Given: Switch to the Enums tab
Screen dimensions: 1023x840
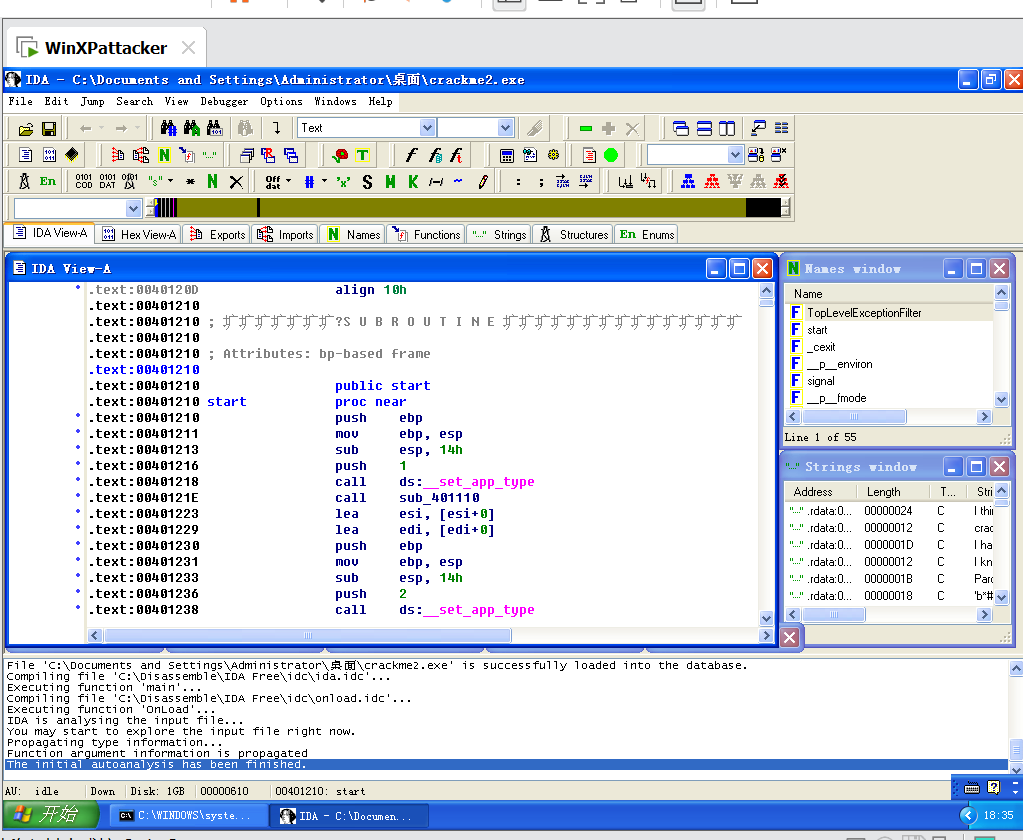Looking at the screenshot, I should [x=647, y=235].
